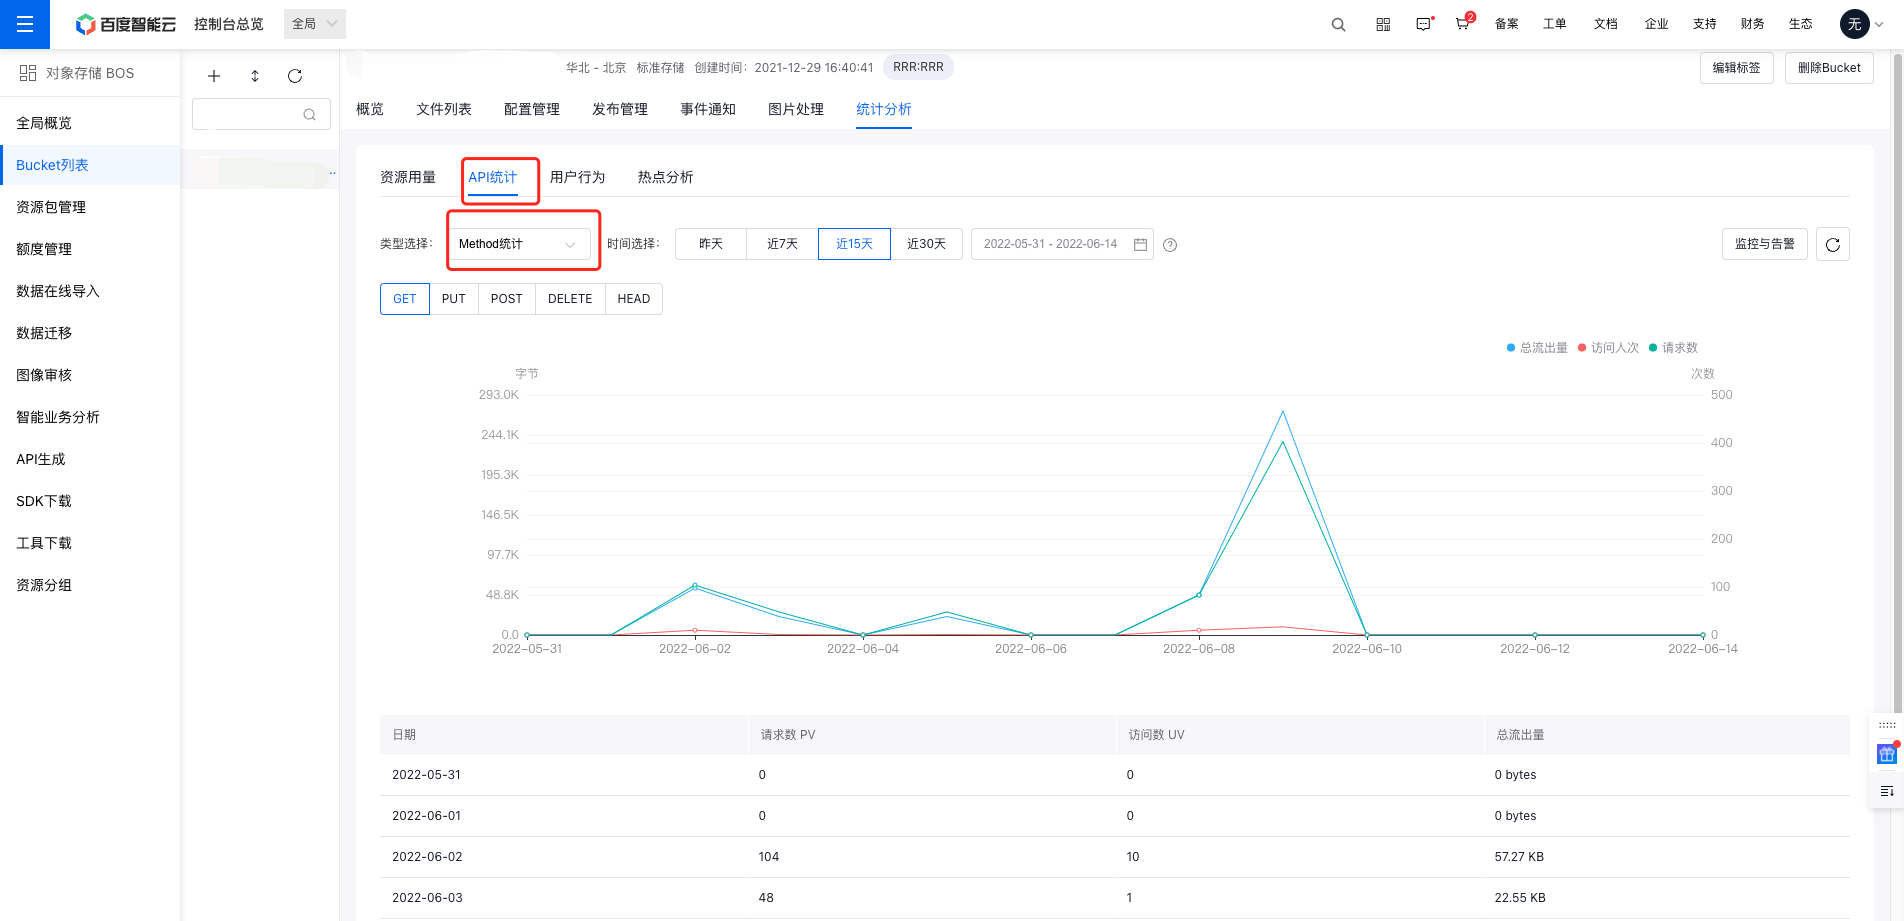Select the 近15天 time range
The image size is (1904, 921).
[854, 244]
